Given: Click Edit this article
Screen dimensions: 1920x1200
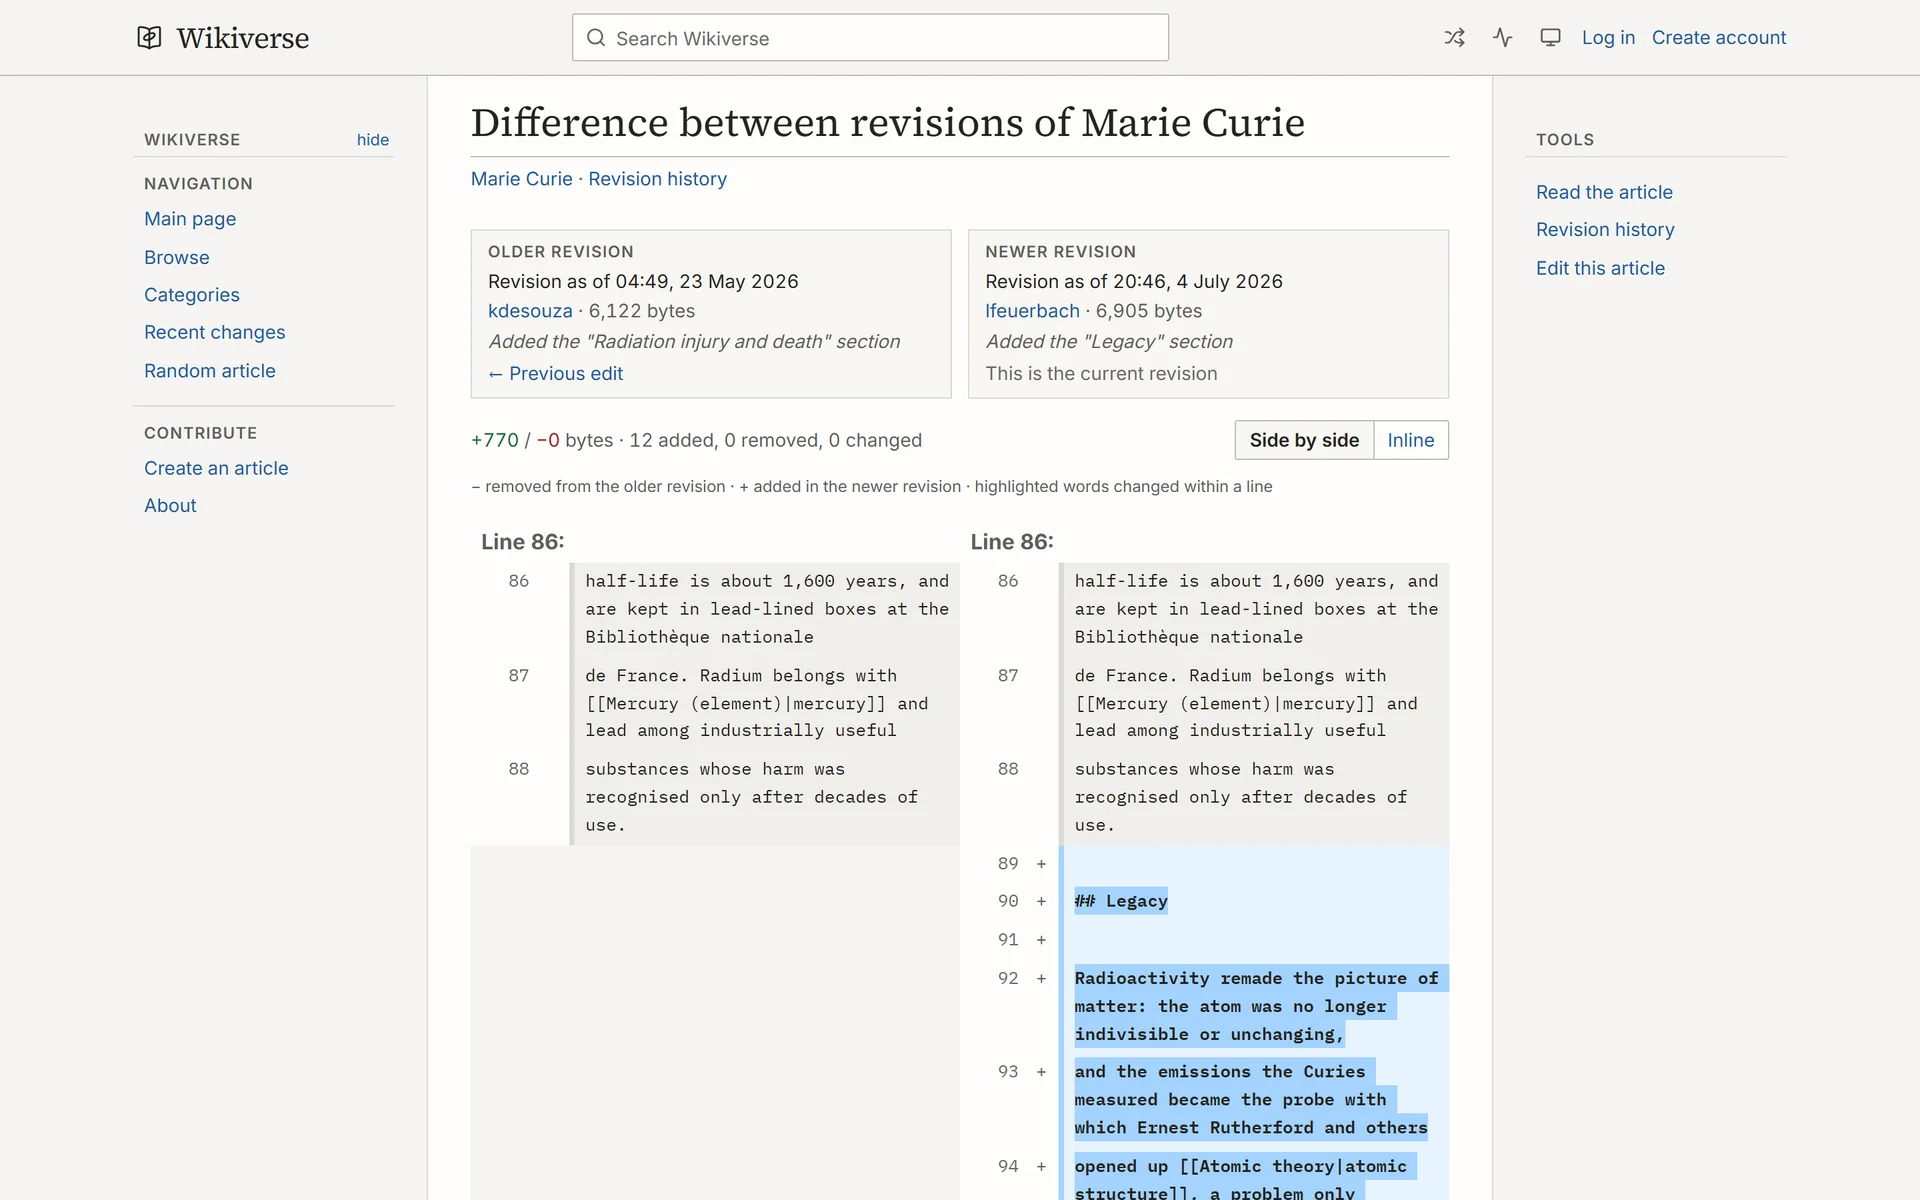Looking at the screenshot, I should (x=1600, y=268).
